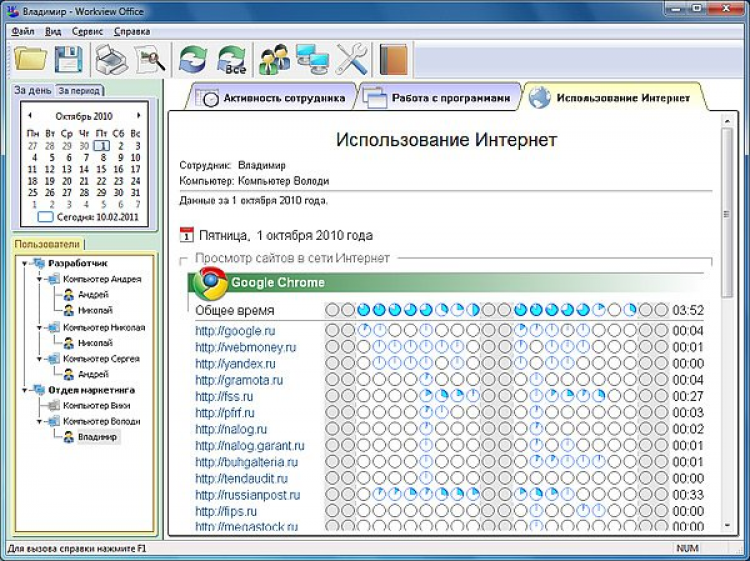Open the http://nalog.garant.ru link

pyautogui.click(x=250, y=446)
